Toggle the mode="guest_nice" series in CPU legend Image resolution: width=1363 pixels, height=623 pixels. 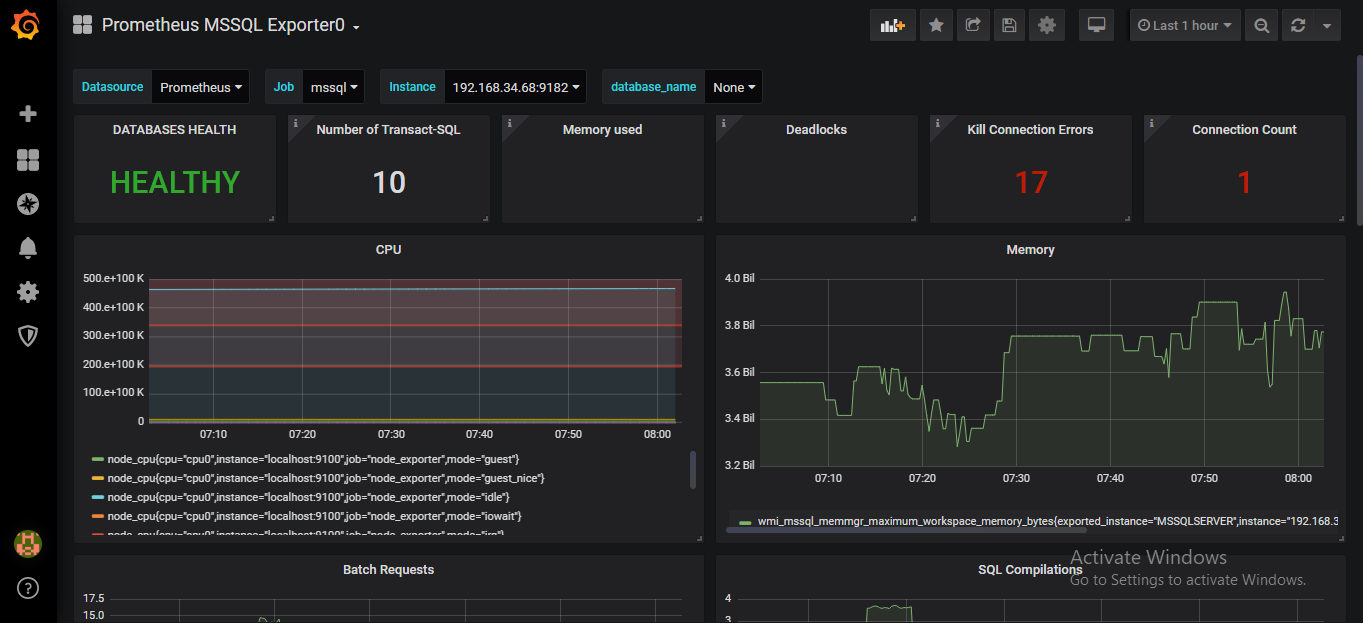(x=326, y=478)
